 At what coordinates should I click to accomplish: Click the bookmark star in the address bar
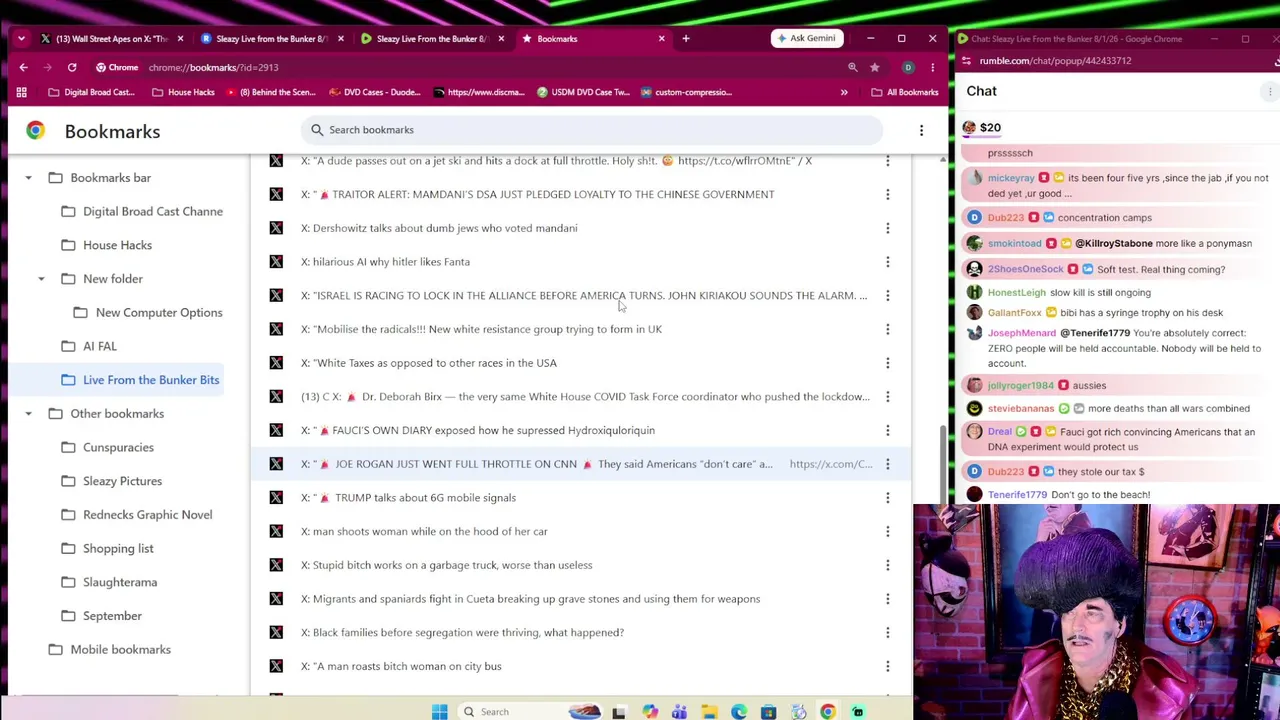point(875,67)
